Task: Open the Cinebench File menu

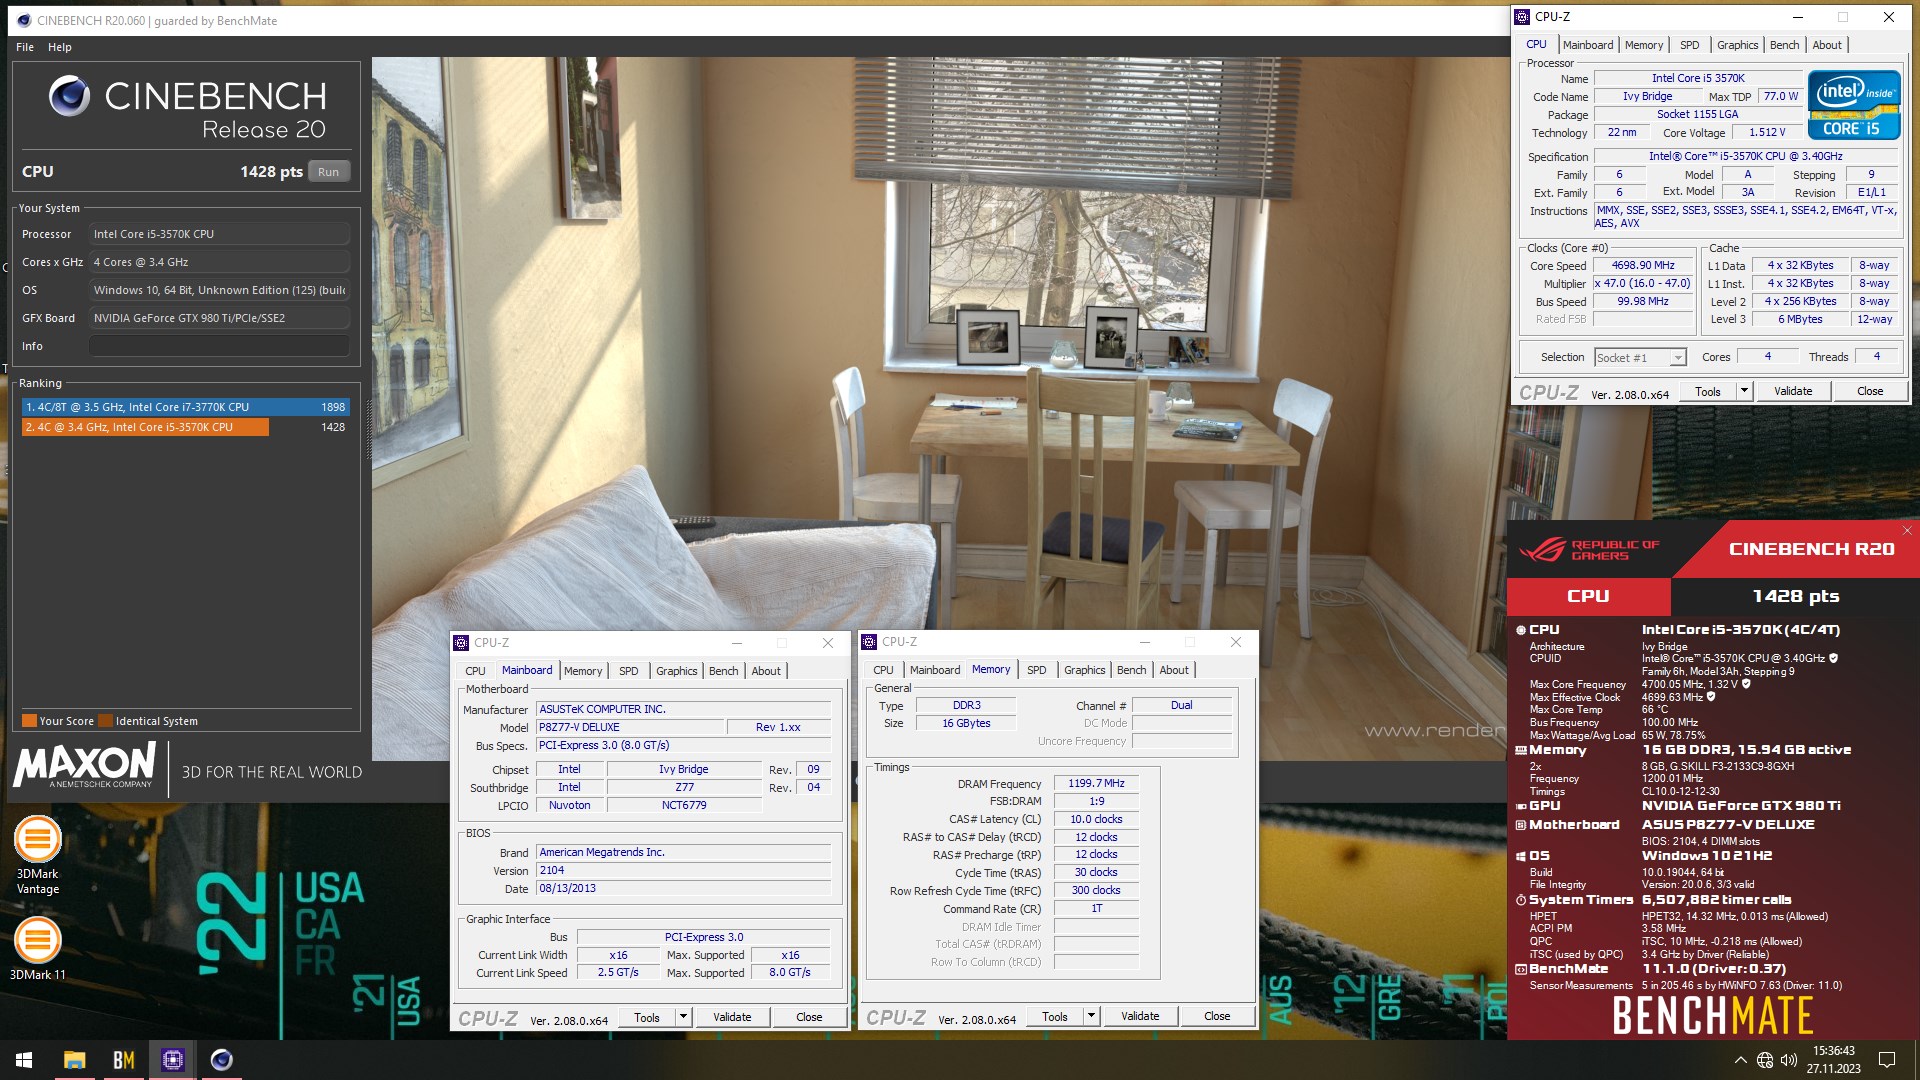Action: 25,47
